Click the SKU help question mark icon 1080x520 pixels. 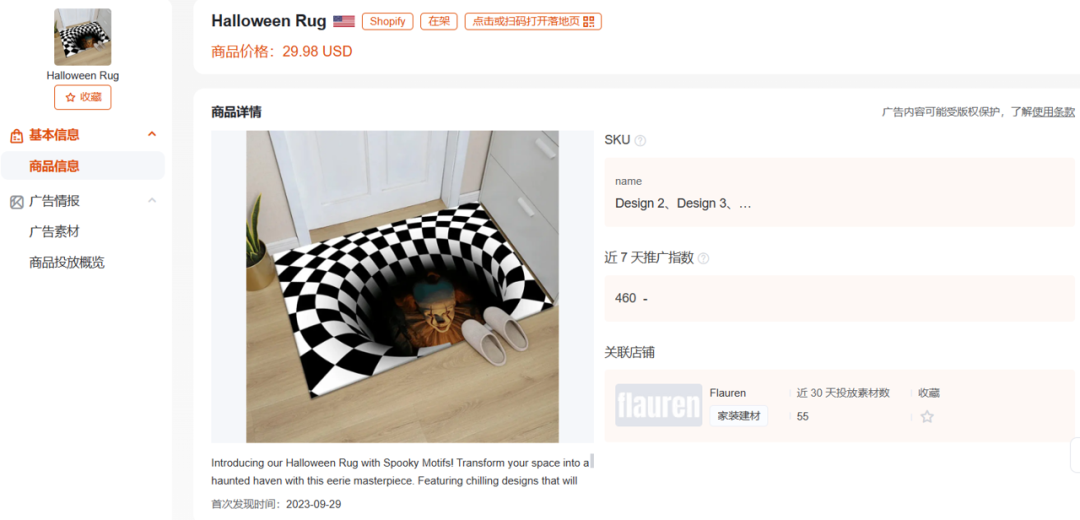pos(640,141)
